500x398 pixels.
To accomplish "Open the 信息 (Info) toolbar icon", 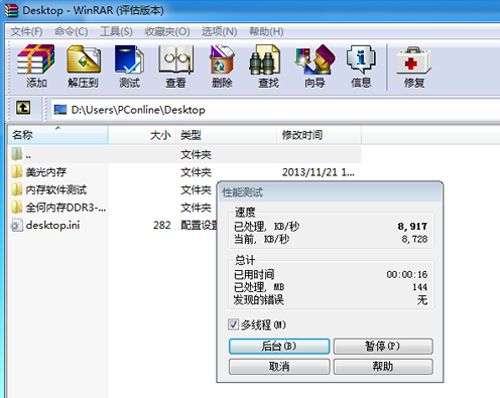I will [361, 60].
